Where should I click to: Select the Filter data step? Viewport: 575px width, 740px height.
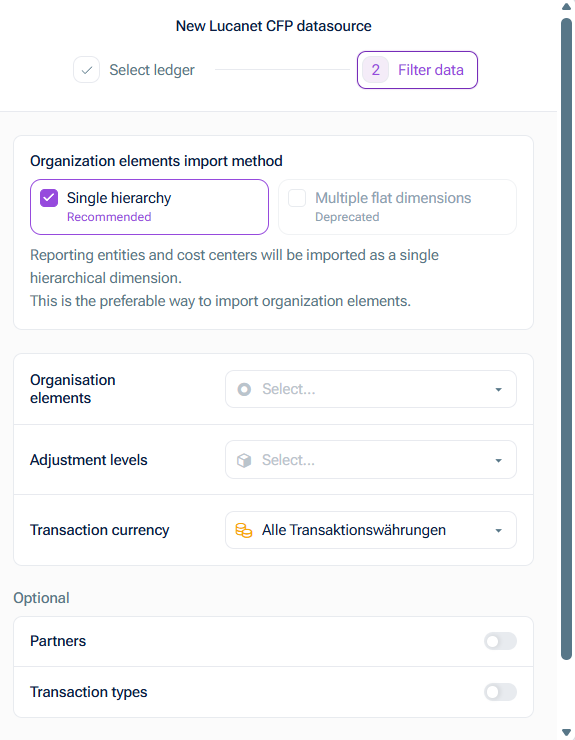tap(417, 70)
